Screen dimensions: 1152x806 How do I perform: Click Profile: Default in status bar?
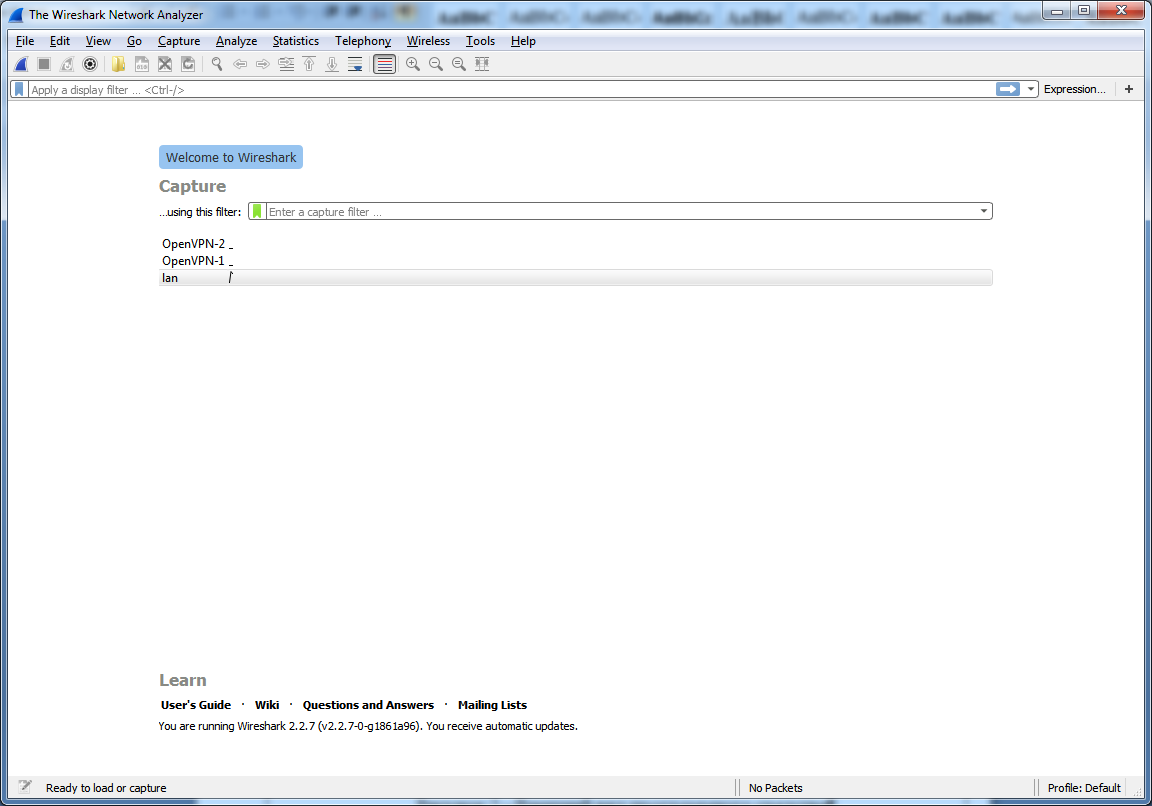click(x=1084, y=788)
